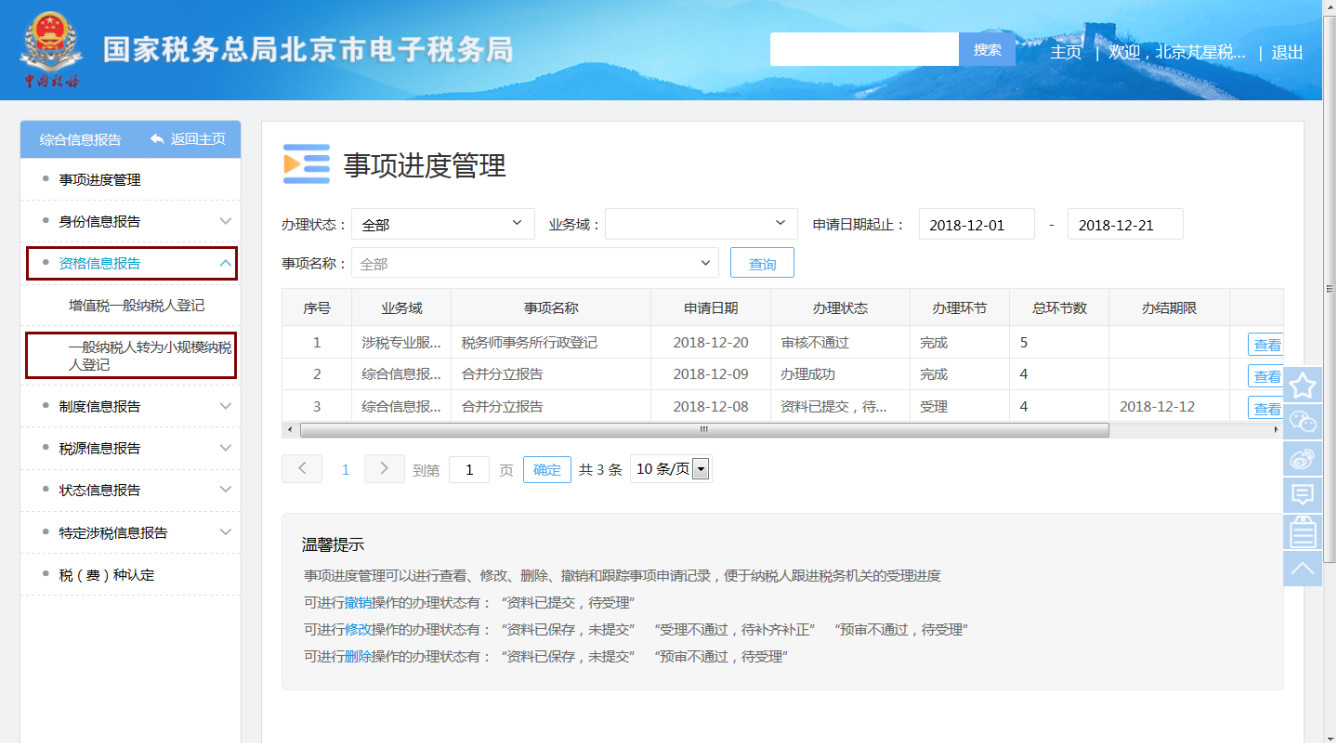Click scrollbar right arrow under the table
This screenshot has width=1336, height=743.
tap(1276, 430)
